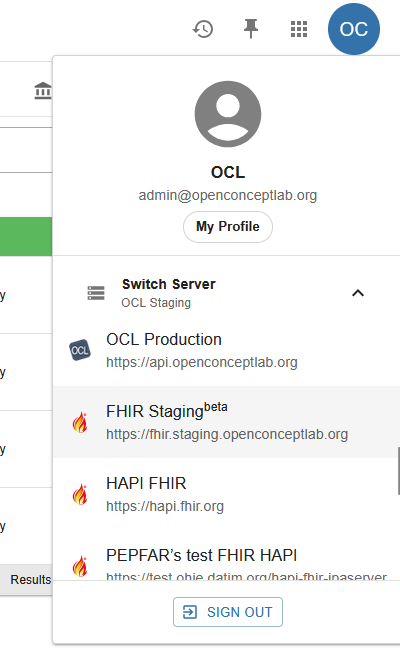Open the apps grid icon
Screen dimensions: 400x663
(x=299, y=29)
